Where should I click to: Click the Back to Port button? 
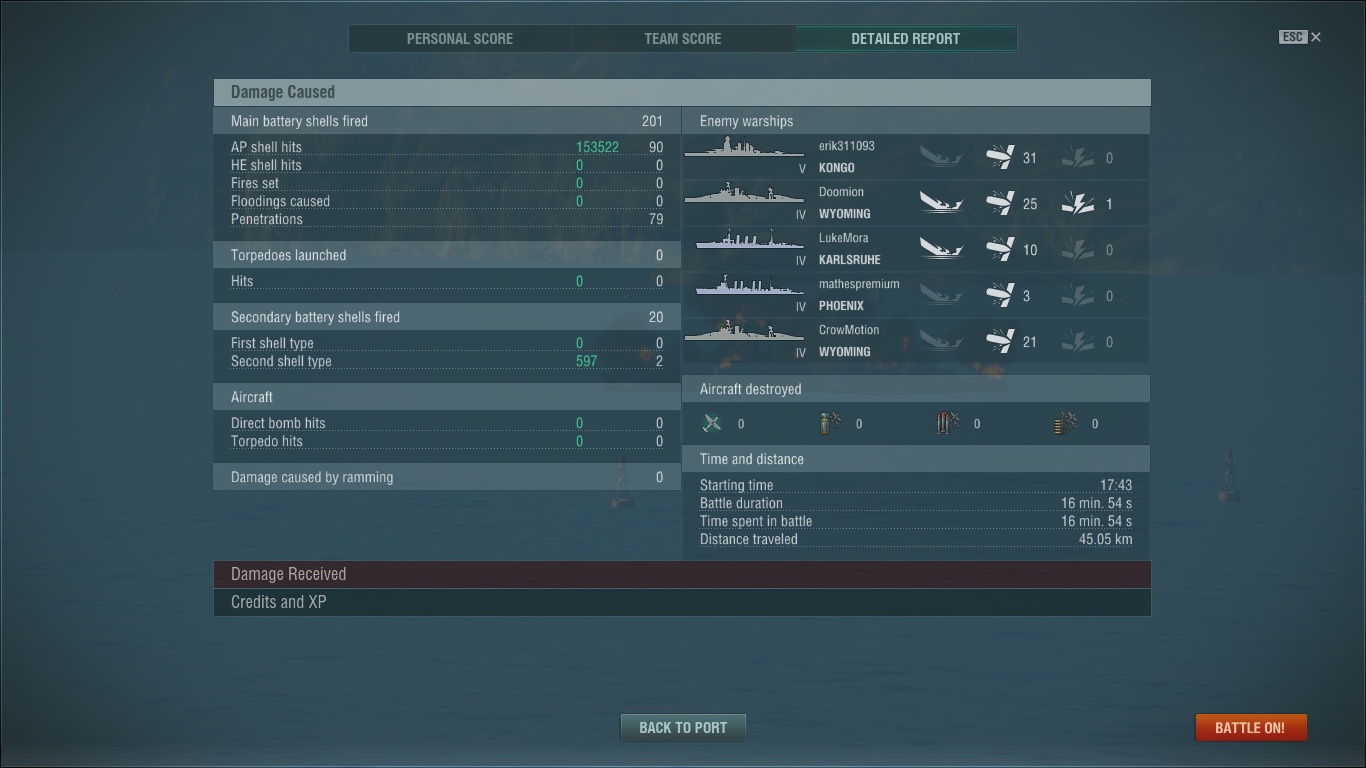[683, 727]
